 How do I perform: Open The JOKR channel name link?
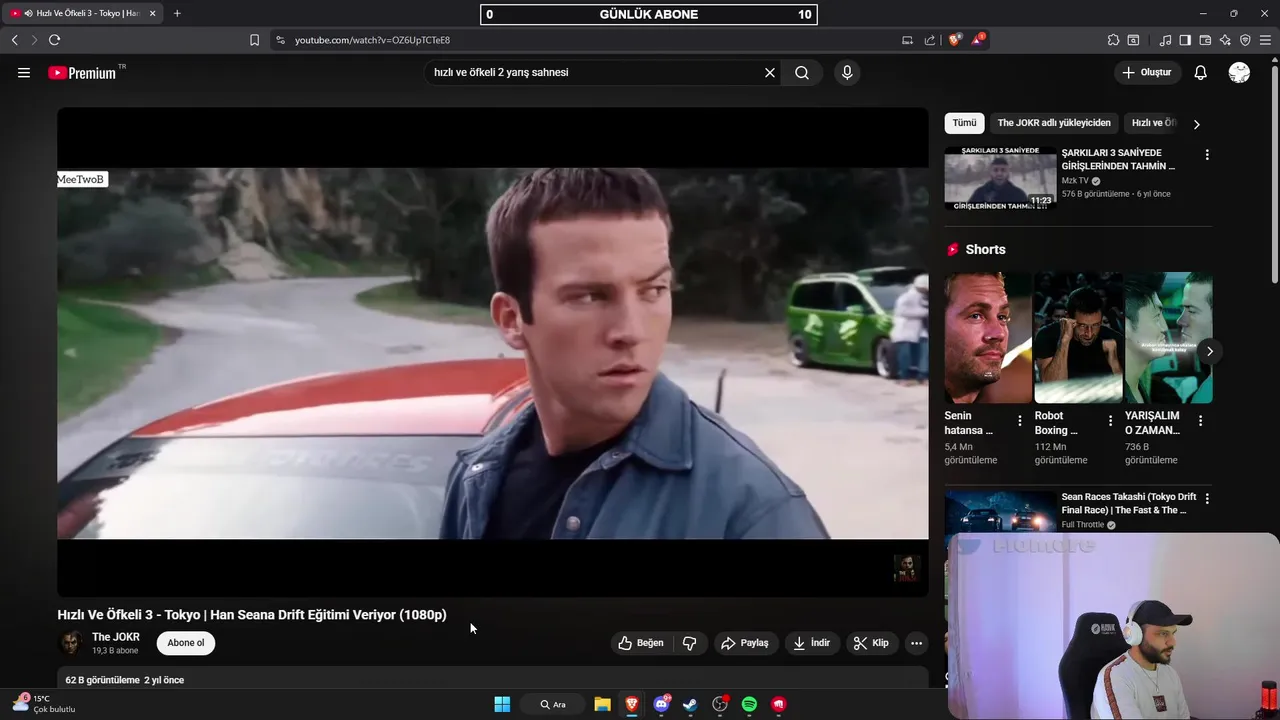click(x=116, y=637)
